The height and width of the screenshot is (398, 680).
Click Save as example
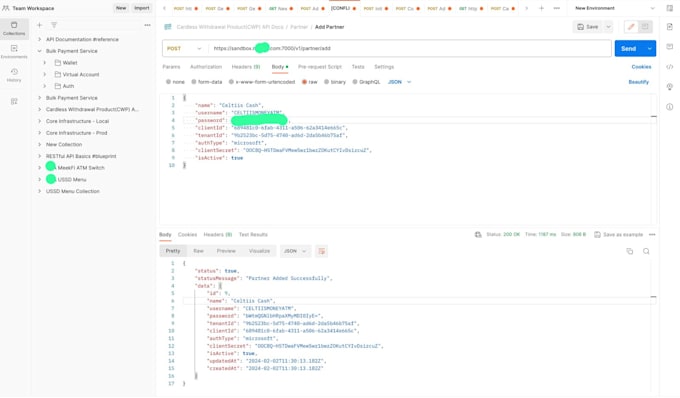[x=619, y=235]
